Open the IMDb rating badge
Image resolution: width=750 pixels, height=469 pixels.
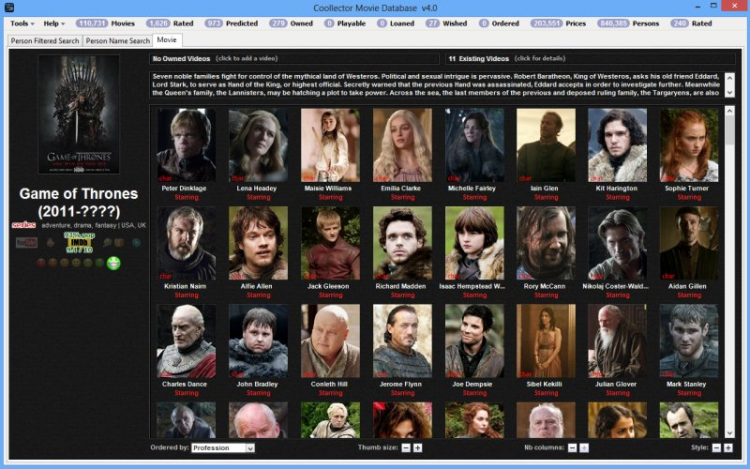point(79,243)
